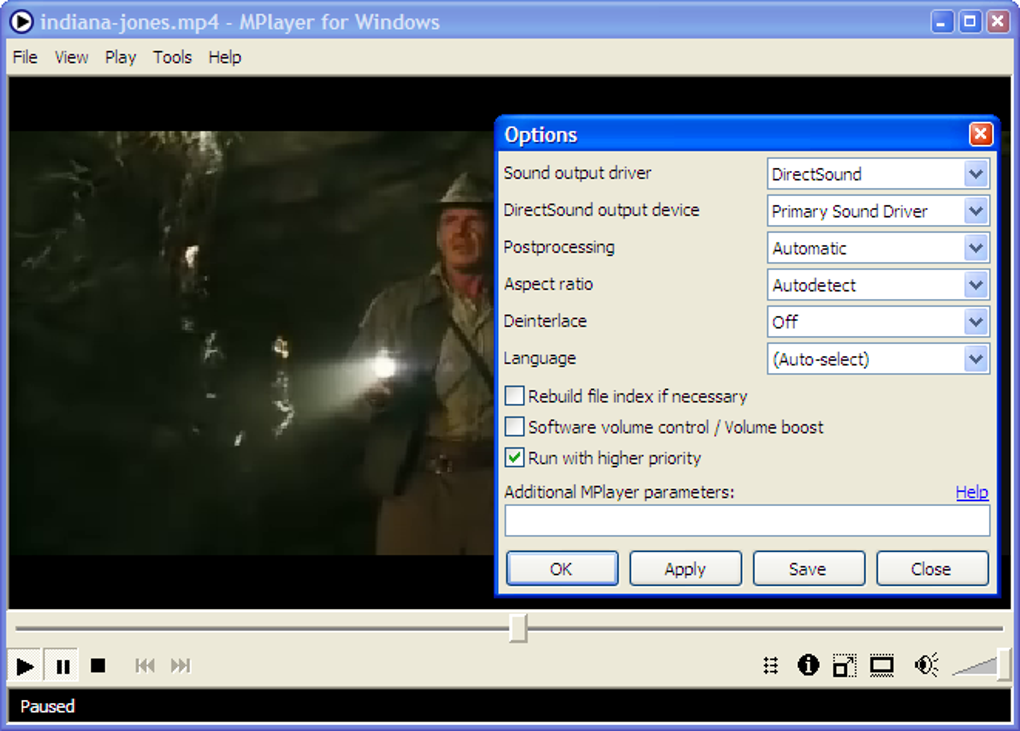Image resolution: width=1020 pixels, height=731 pixels.
Task: Click Apply in Options dialog
Action: click(686, 569)
